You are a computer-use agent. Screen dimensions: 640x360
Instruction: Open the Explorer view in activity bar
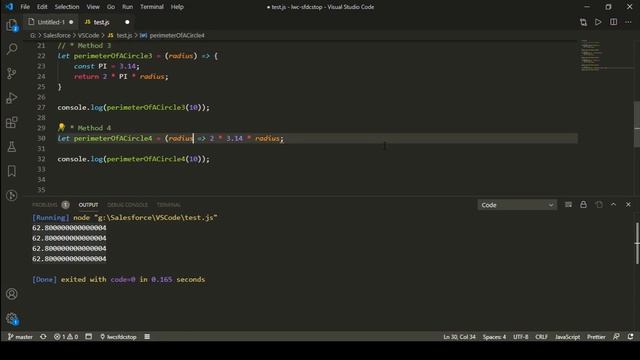click(12, 25)
